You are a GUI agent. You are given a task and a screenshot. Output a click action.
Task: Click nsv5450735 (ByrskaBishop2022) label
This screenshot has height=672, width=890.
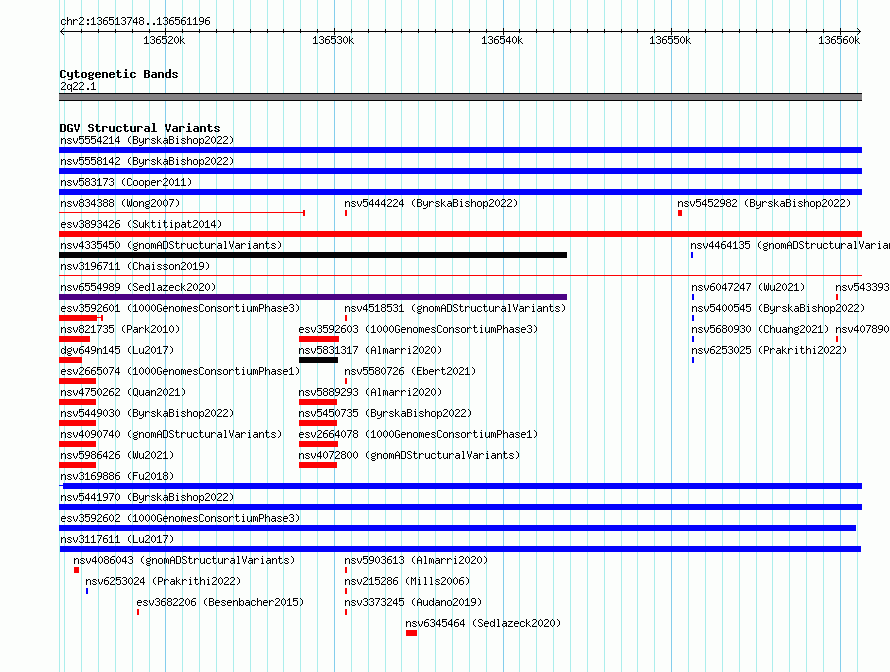pyautogui.click(x=385, y=413)
